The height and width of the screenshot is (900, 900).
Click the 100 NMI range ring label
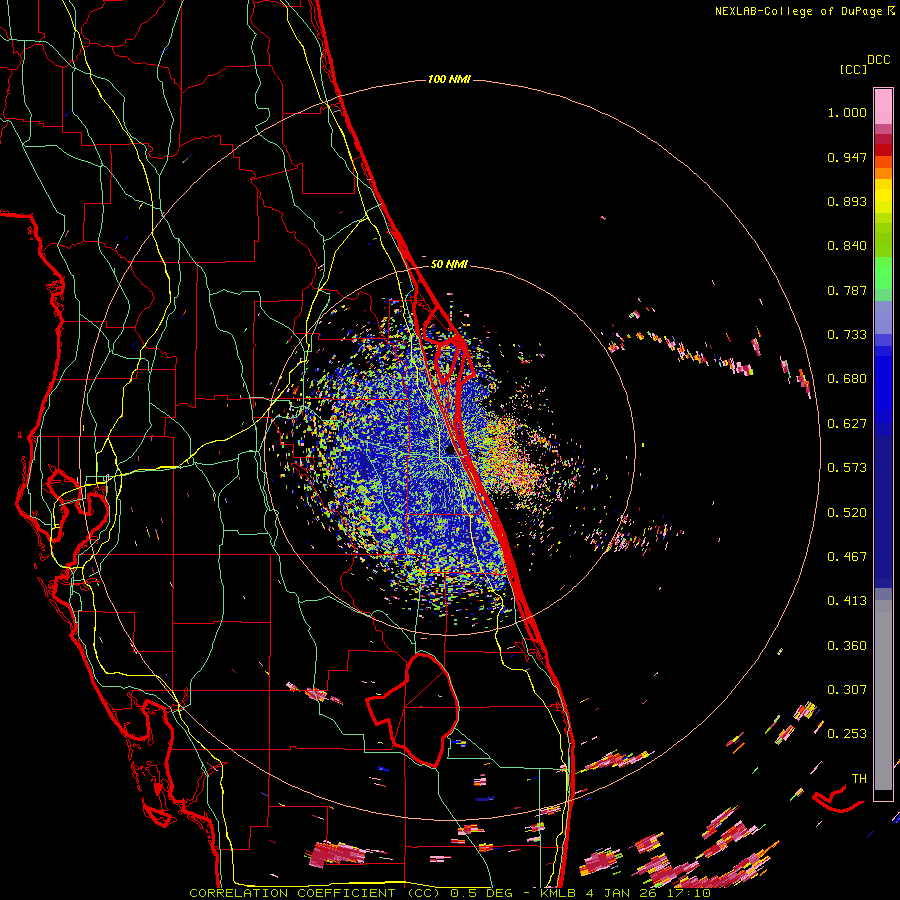[449, 79]
